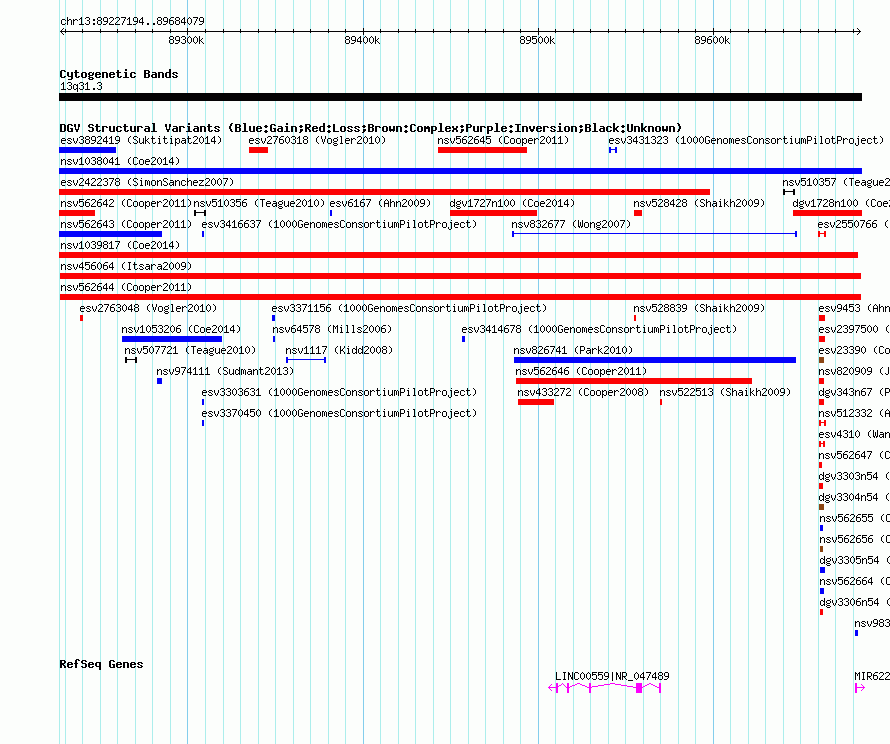This screenshot has height=744, width=890.
Task: Click nsv974111 (Sudmant2013) label
Action: tap(225, 371)
